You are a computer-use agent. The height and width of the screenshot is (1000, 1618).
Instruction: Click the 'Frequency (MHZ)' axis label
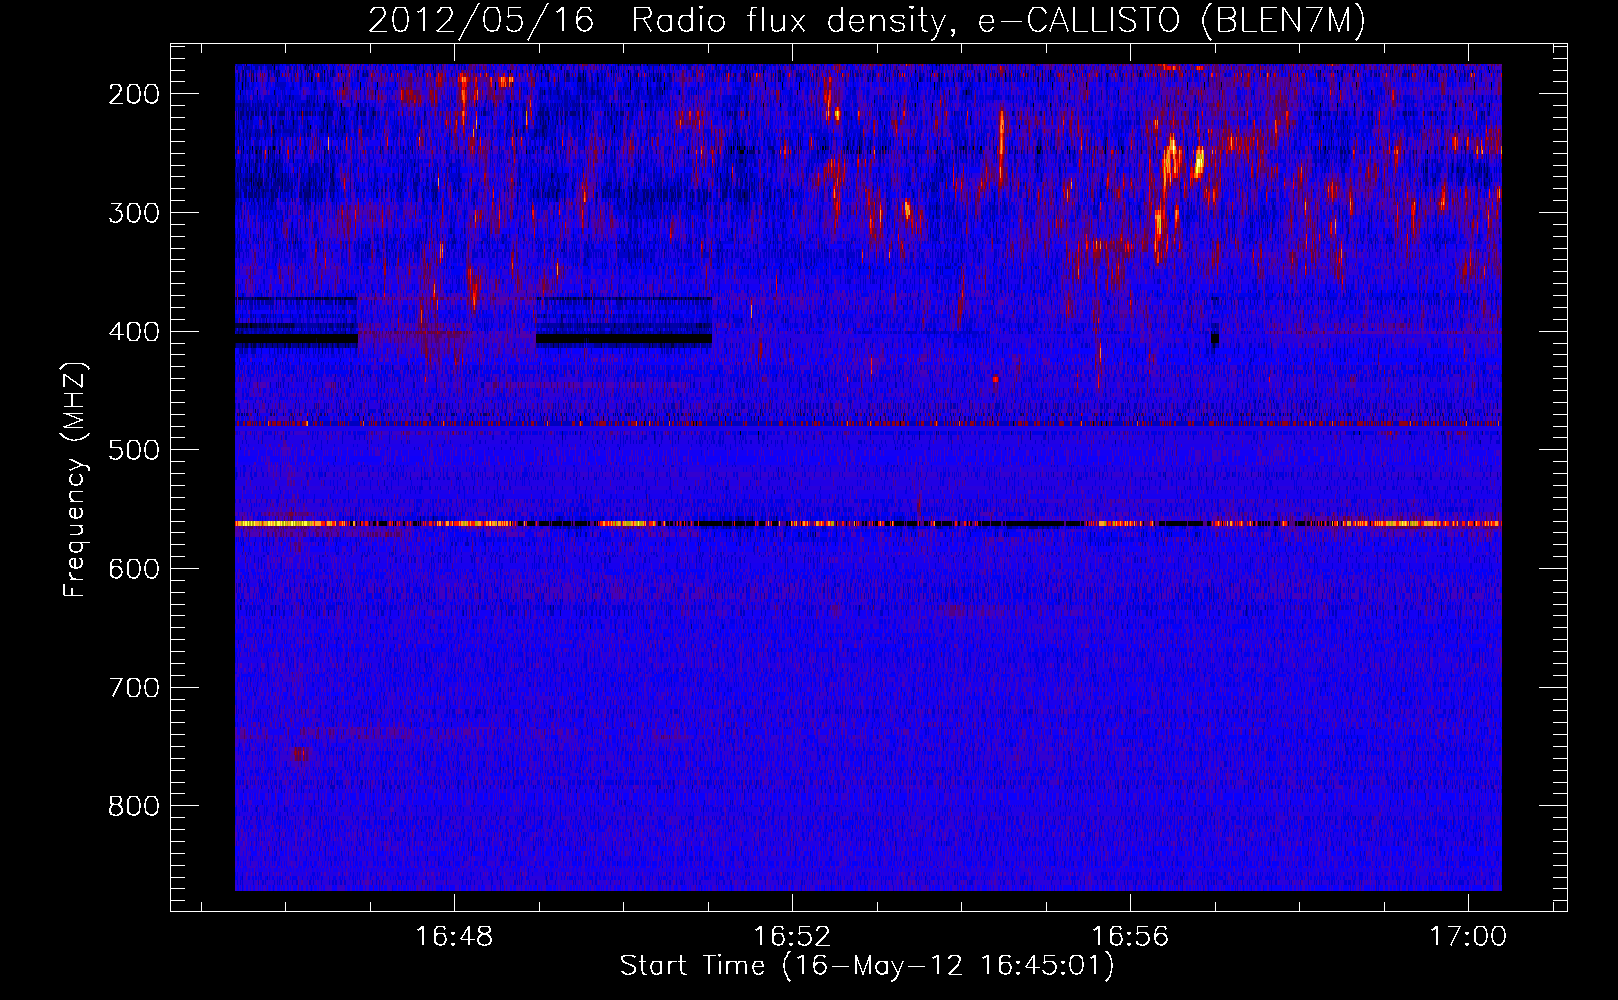click(75, 479)
